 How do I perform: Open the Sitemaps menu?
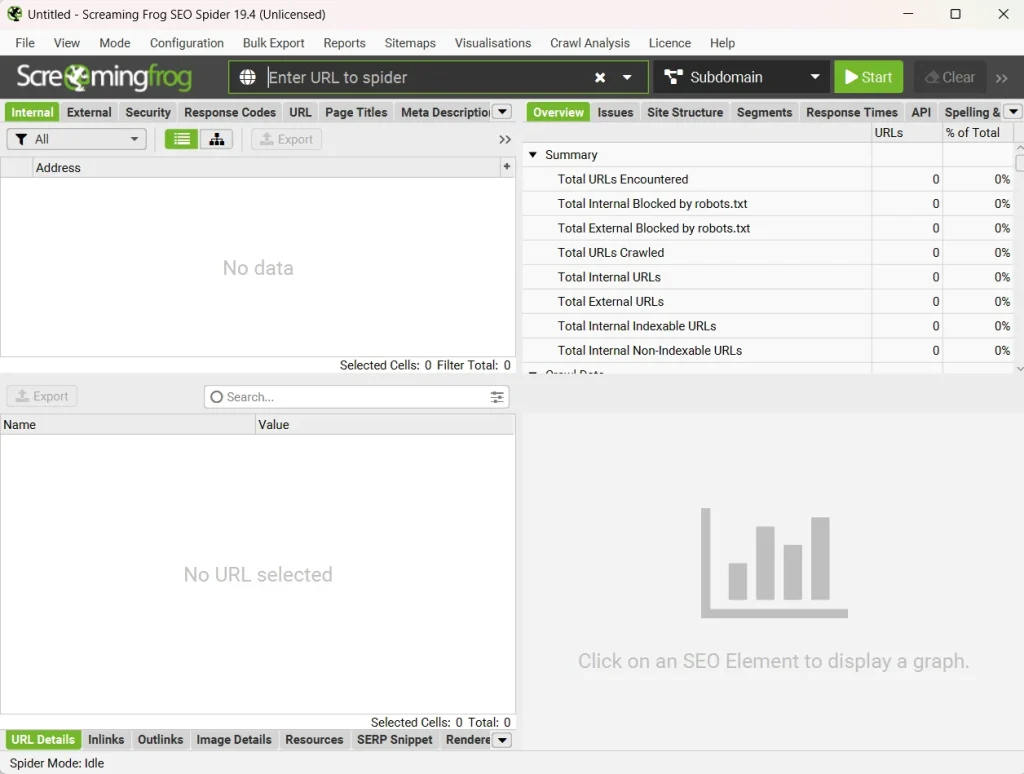[x=410, y=42]
